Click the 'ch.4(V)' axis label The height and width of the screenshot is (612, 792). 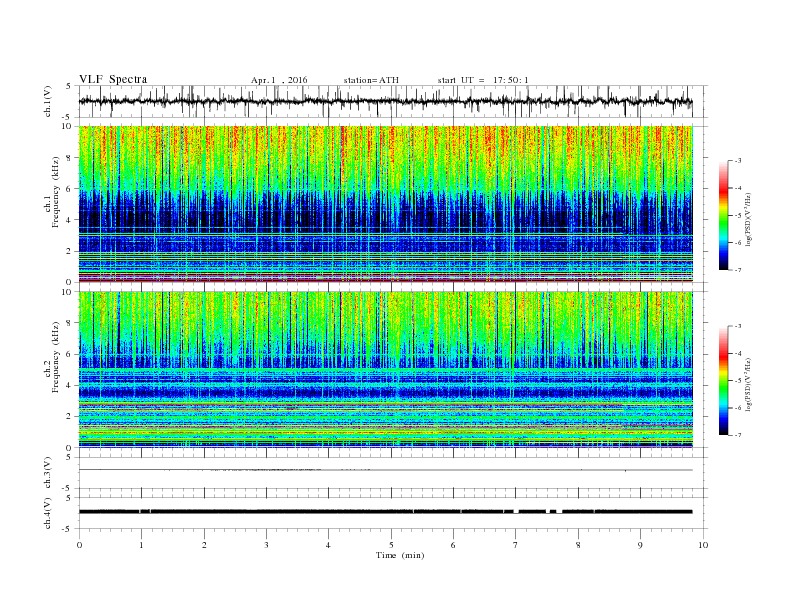pos(48,513)
